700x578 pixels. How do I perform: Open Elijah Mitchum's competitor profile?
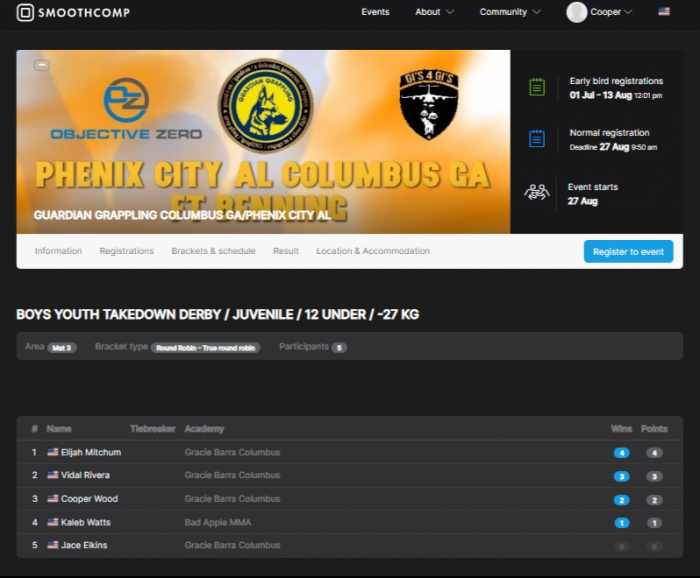(x=90, y=452)
